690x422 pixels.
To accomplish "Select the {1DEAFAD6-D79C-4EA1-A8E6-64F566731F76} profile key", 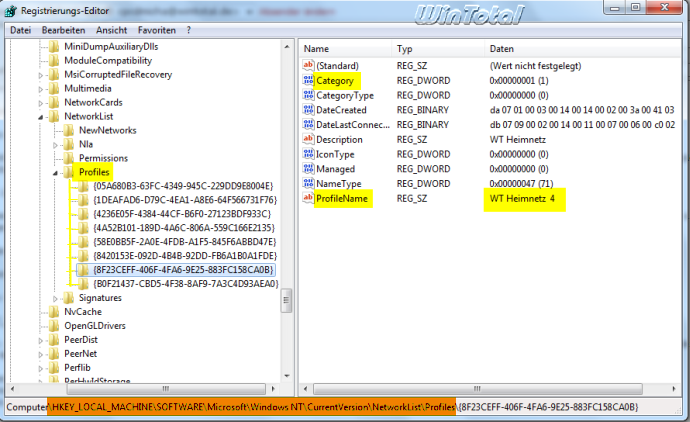I will coord(185,200).
